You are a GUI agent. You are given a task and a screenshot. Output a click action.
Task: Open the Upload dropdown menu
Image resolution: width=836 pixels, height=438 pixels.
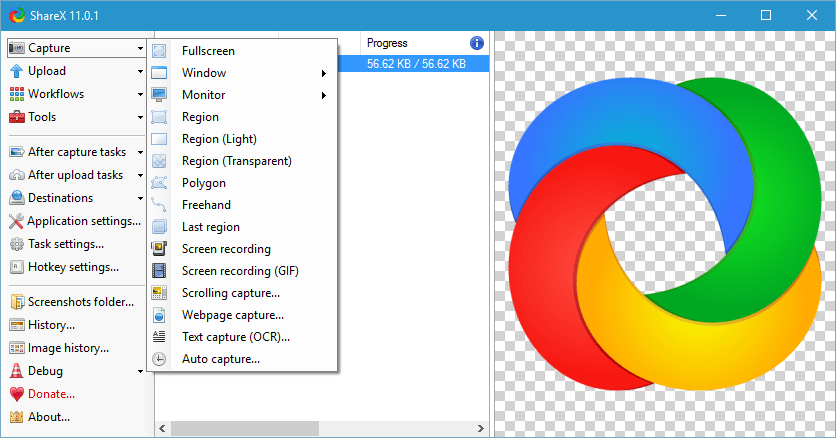(x=76, y=71)
